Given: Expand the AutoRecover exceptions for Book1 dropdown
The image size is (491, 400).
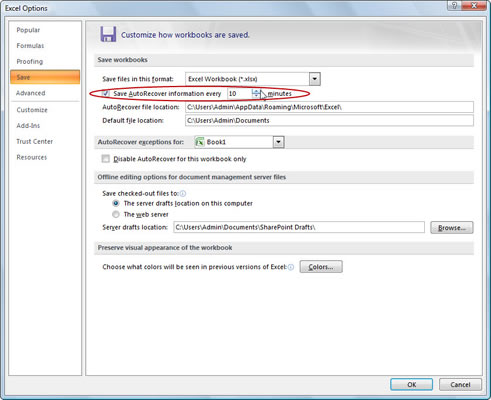Looking at the screenshot, I should point(278,142).
